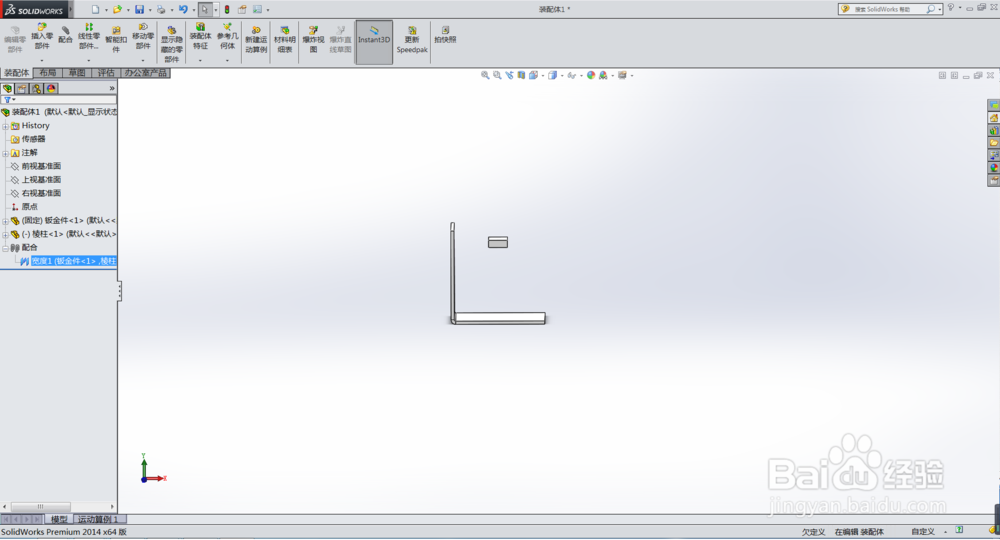The height and width of the screenshot is (540, 1000).
Task: Click Smart Fasteners (智能扣件)
Action: click(x=116, y=40)
